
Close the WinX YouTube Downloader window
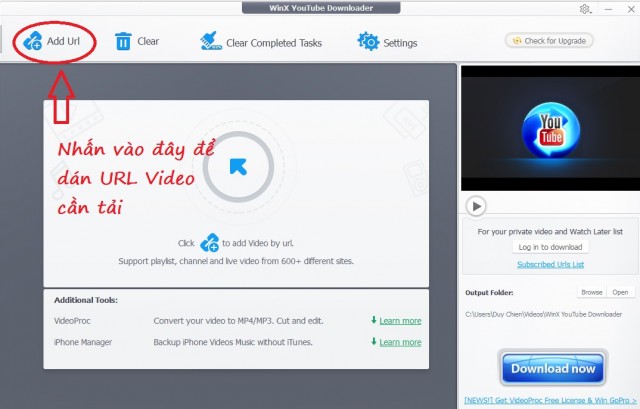pos(631,9)
